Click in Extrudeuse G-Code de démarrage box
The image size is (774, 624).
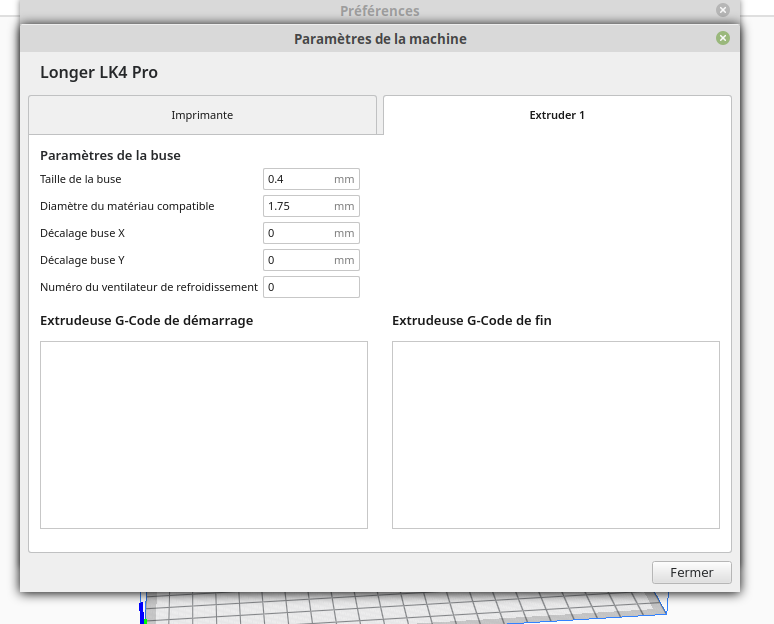point(204,435)
